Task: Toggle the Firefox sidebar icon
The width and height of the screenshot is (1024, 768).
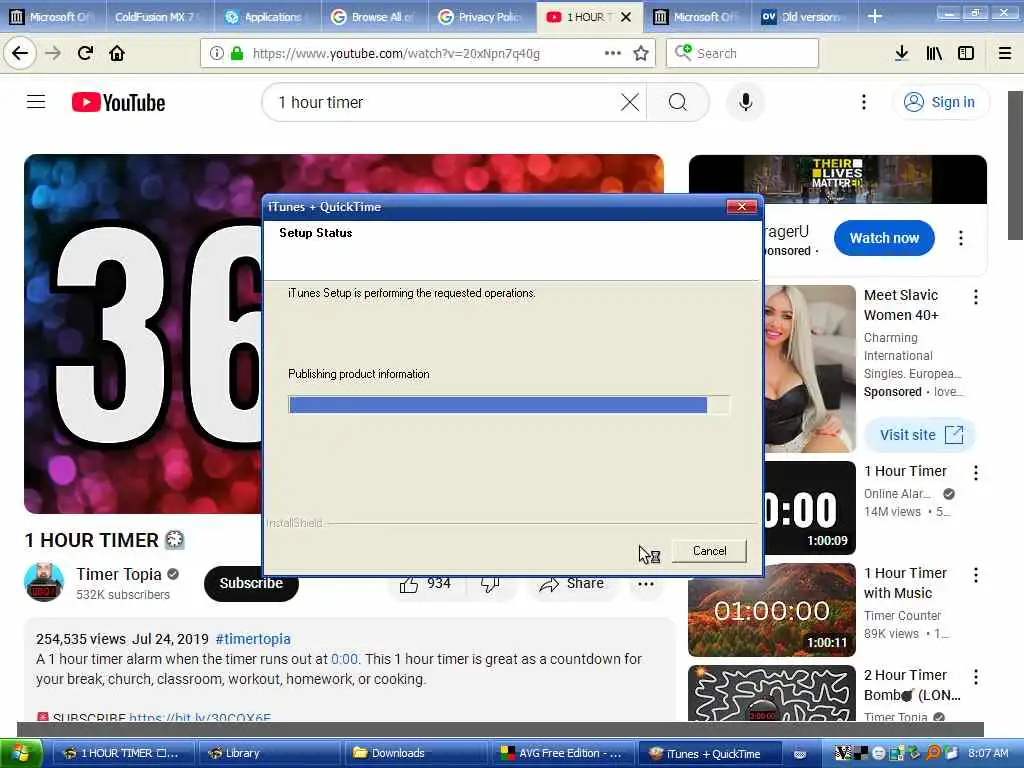Action: point(966,53)
